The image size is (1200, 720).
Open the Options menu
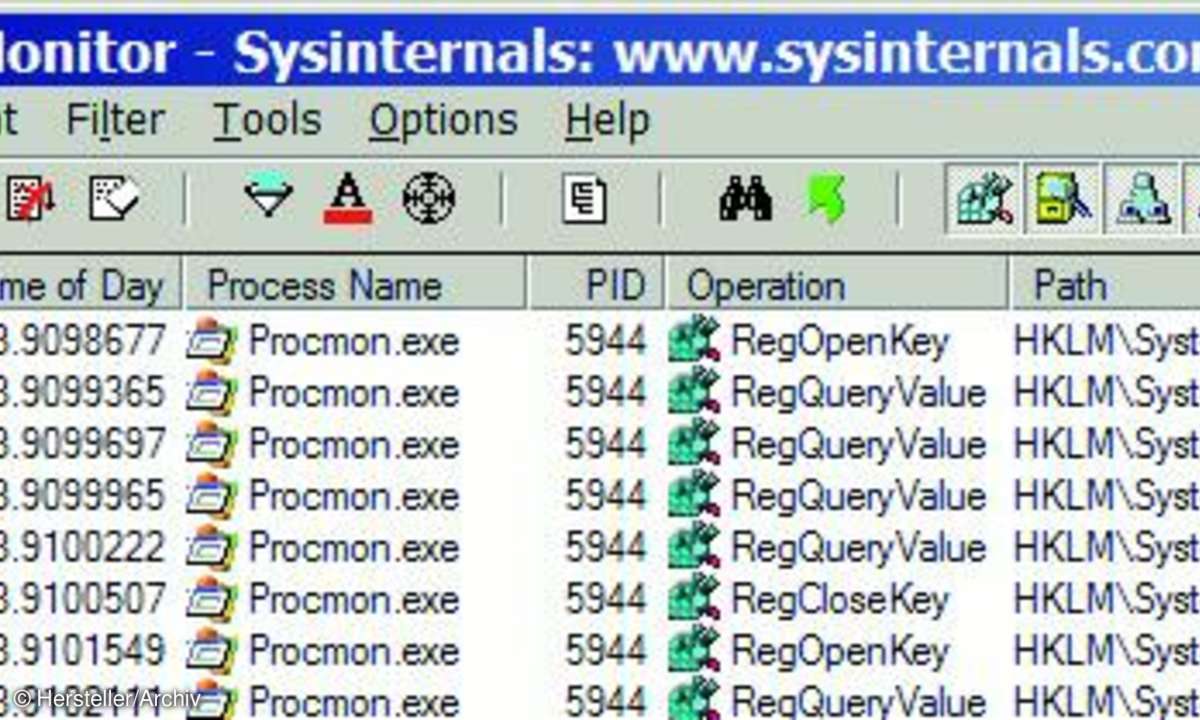444,121
